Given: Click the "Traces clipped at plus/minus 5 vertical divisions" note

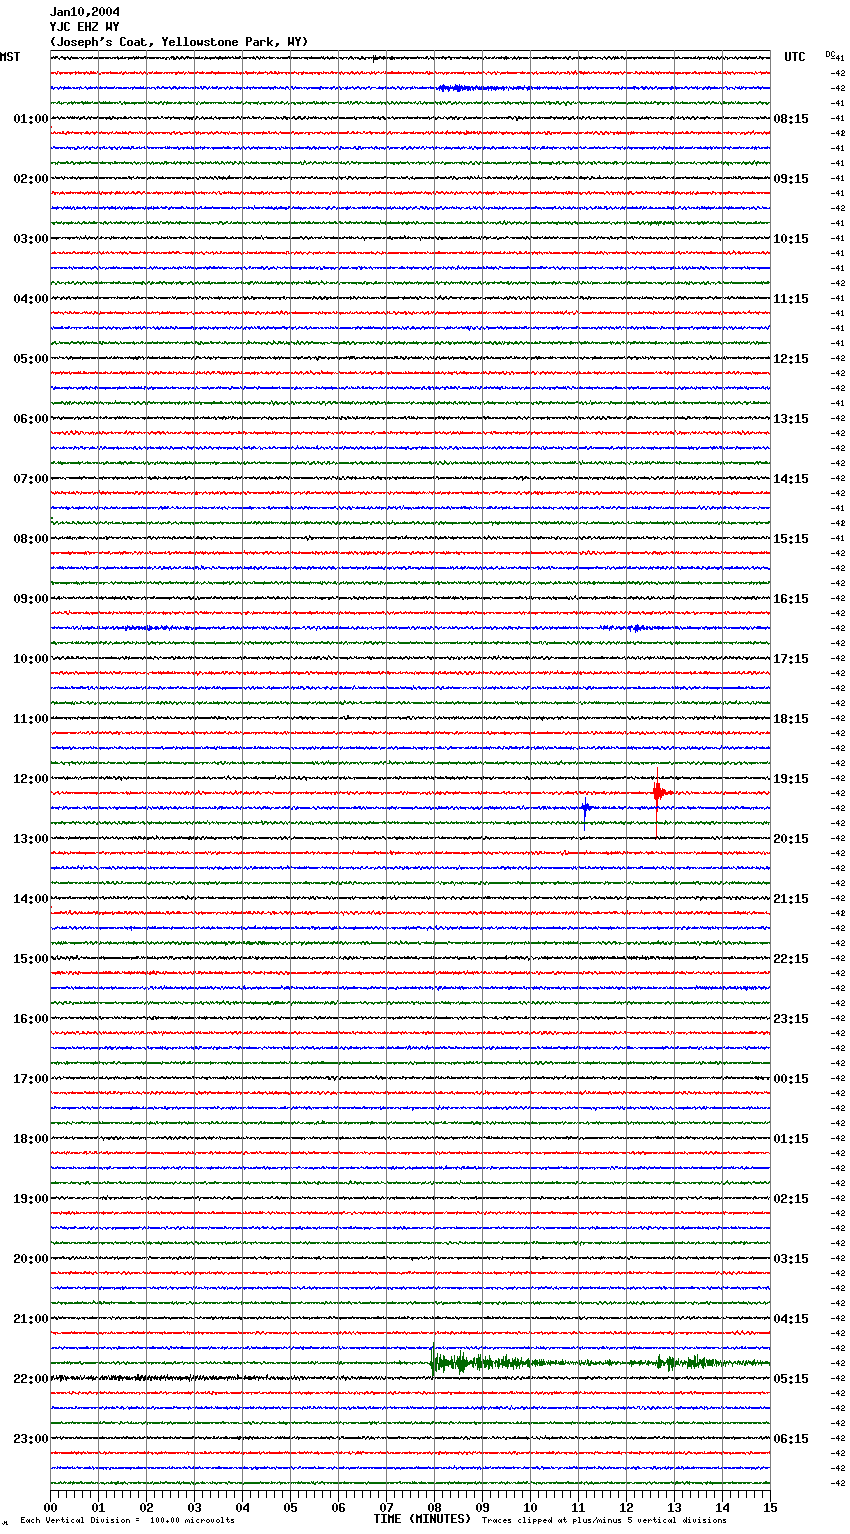Looking at the screenshot, I should 604,1521.
